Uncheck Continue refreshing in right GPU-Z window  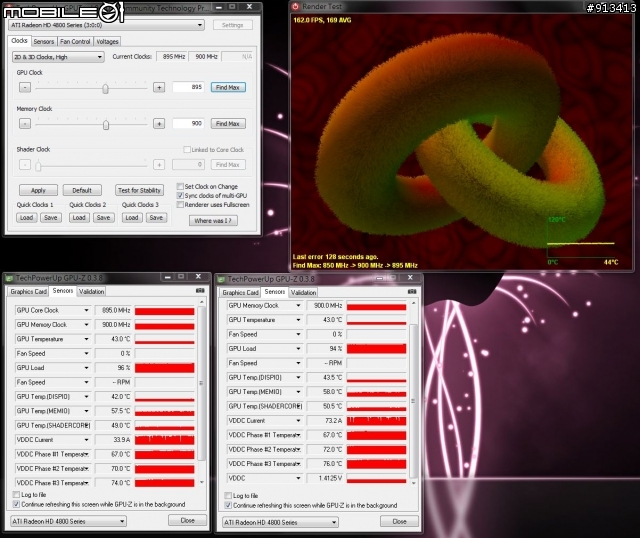[228, 505]
